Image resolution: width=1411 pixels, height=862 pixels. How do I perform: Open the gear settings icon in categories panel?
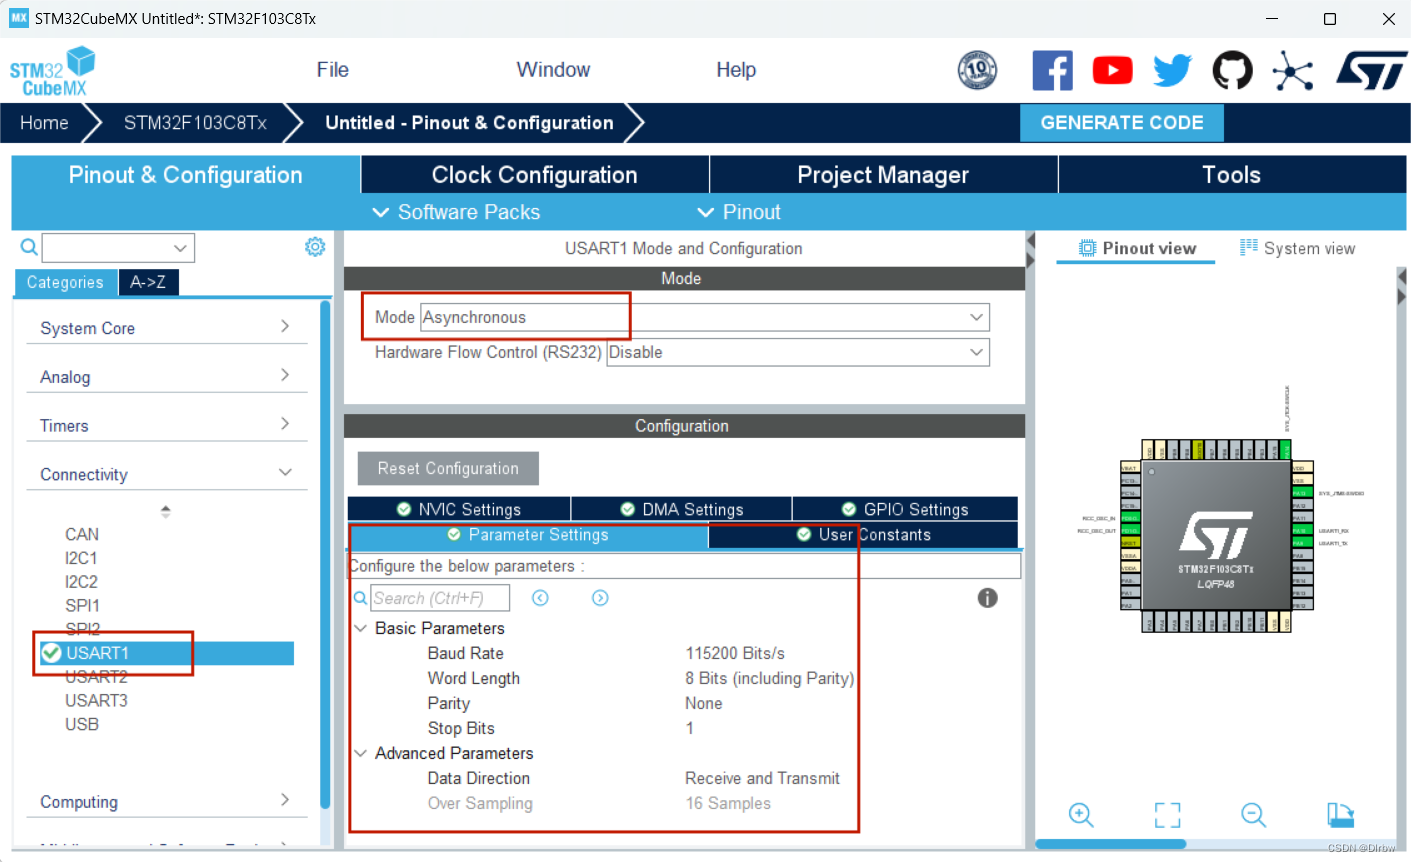tap(315, 246)
